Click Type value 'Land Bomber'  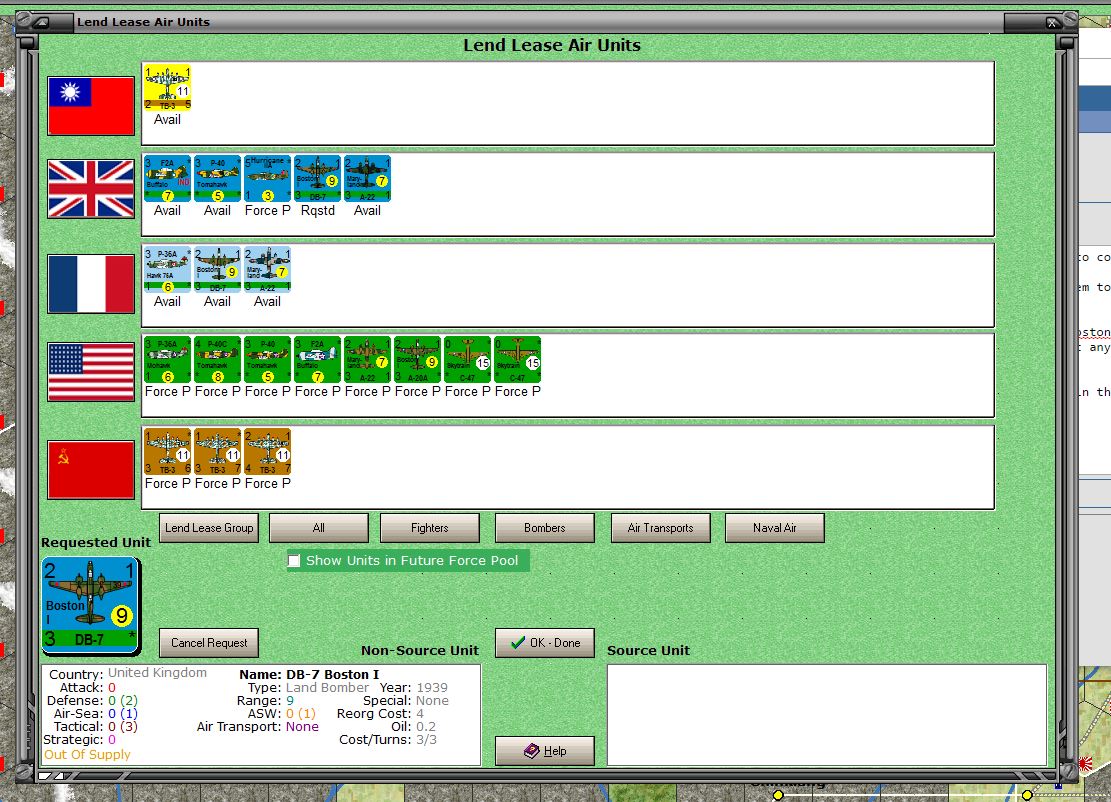(x=327, y=687)
